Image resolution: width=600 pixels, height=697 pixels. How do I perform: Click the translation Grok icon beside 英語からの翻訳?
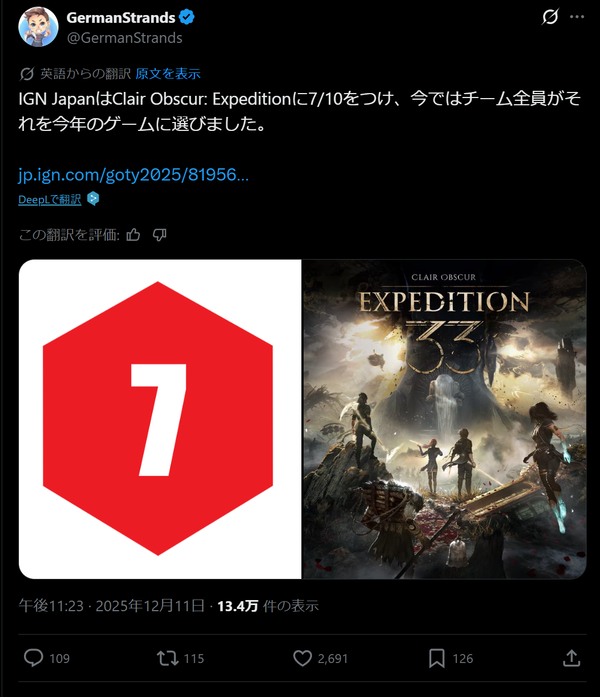[27, 74]
